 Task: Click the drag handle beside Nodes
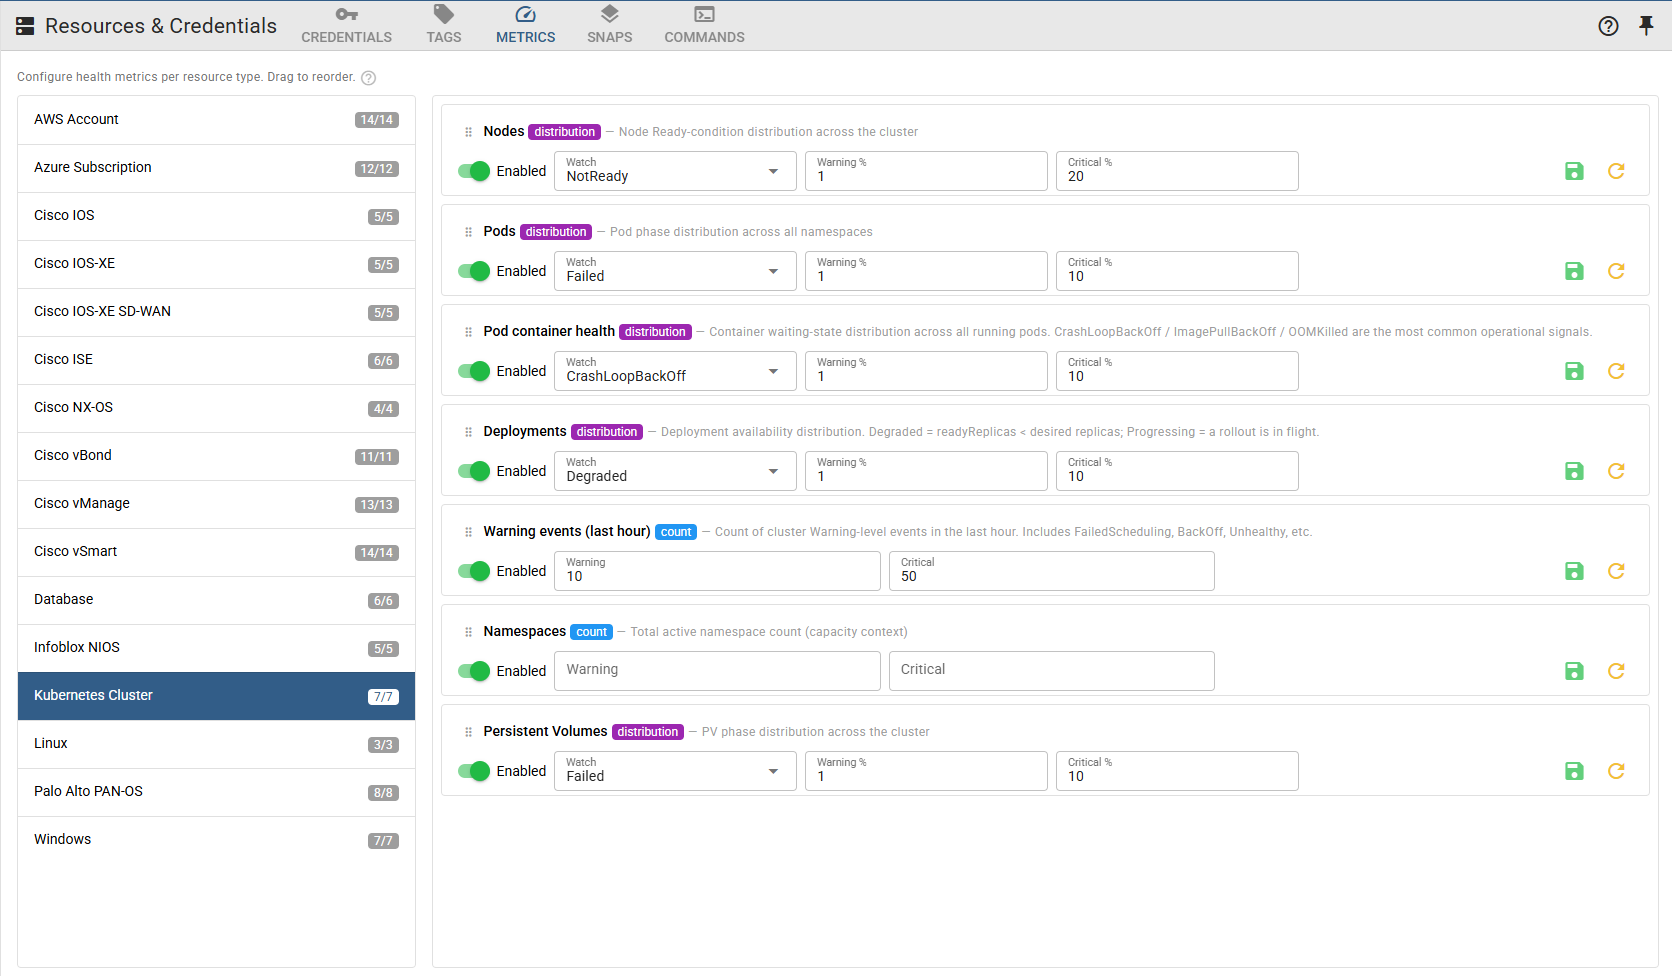tap(468, 132)
